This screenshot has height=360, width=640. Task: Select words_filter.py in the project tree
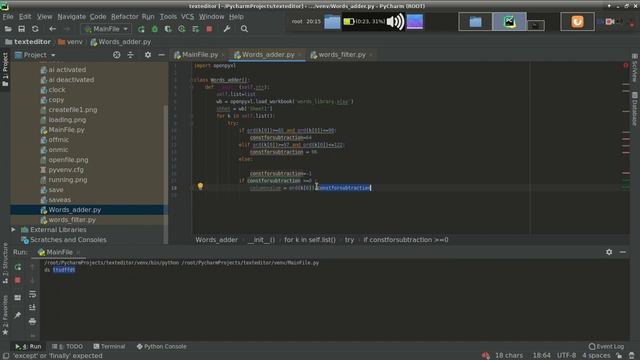[72, 220]
